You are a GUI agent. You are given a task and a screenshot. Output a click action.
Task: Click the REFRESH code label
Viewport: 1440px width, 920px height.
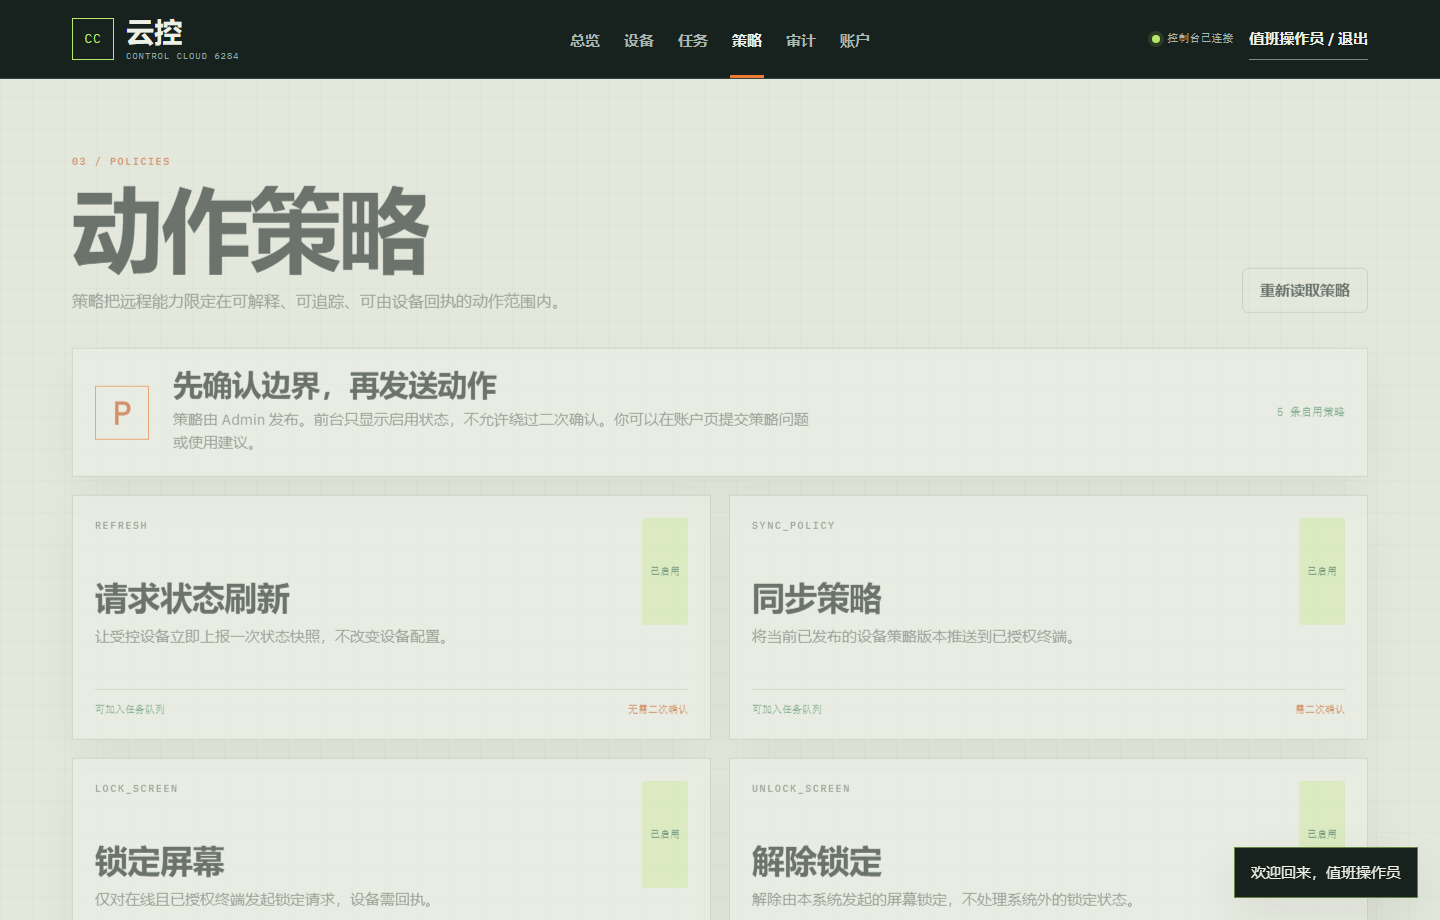tap(121, 526)
